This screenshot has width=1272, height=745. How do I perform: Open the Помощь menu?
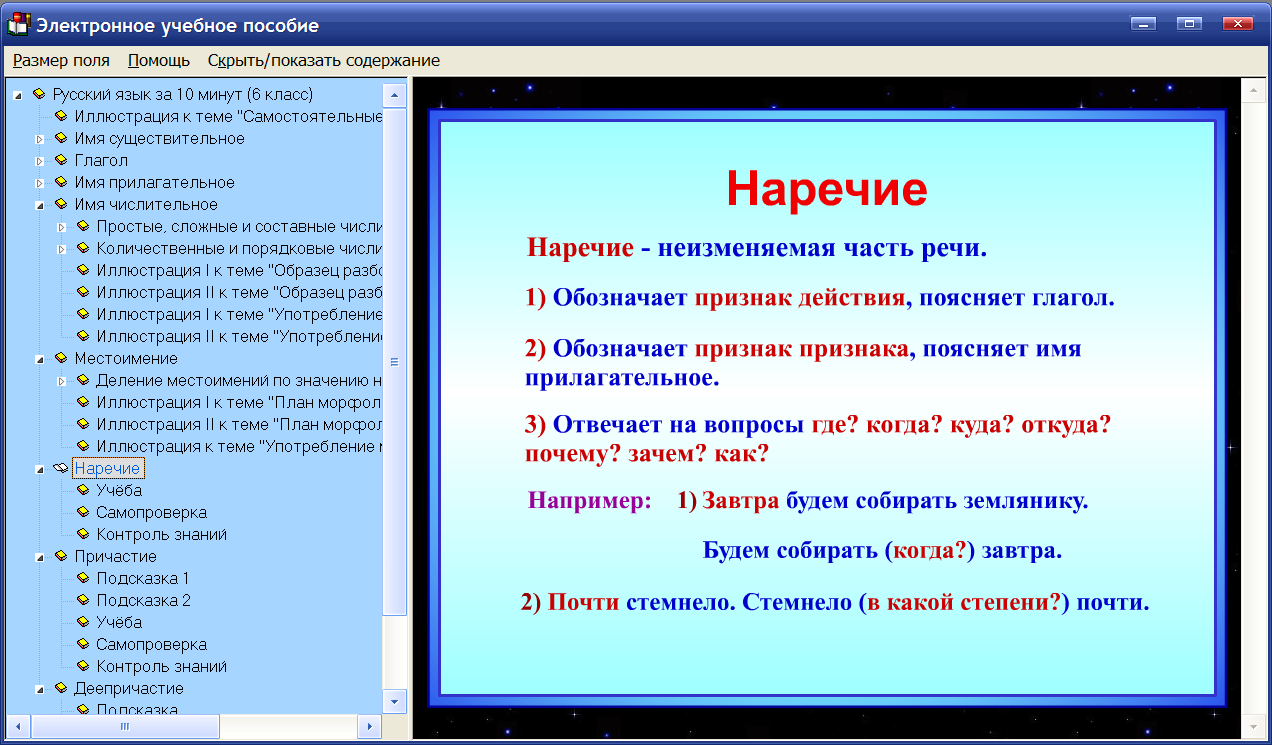(156, 60)
